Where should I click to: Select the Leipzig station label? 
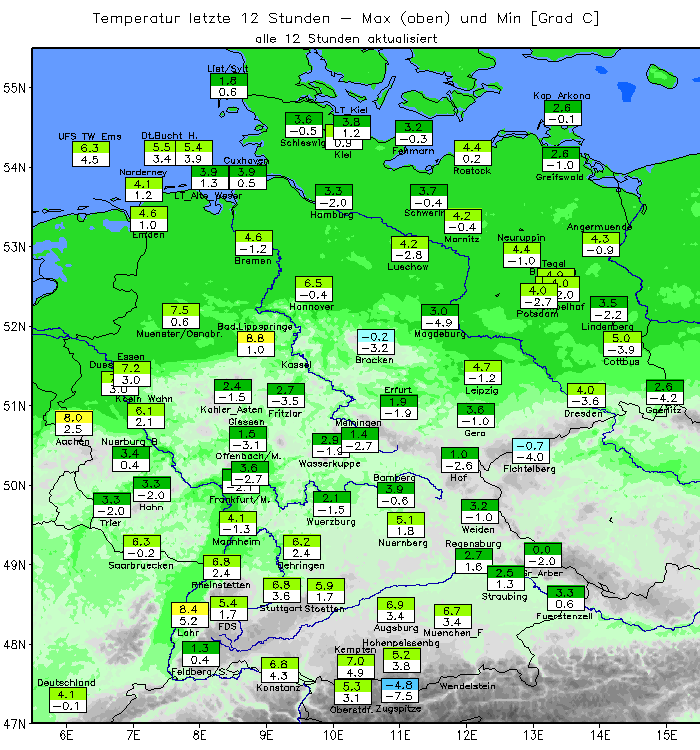click(482, 390)
